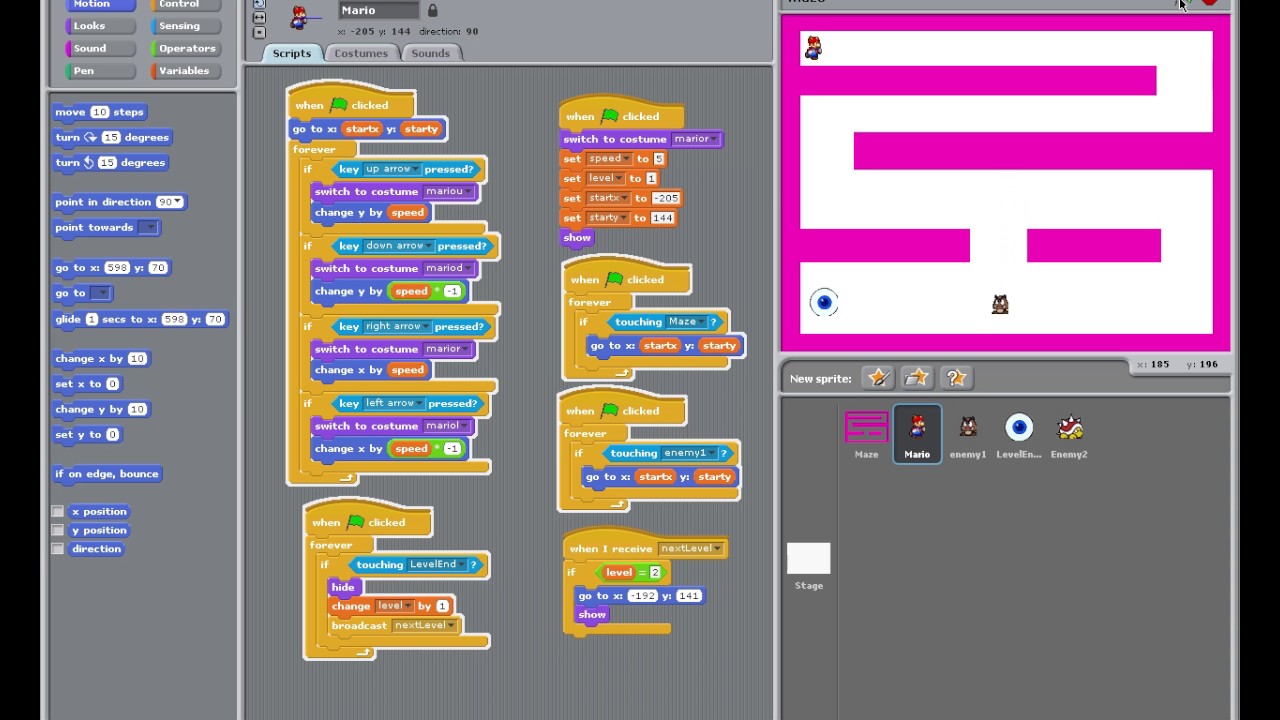Screen dimensions: 1280x720
Task: Click the 'show' block under 'set starty'
Action: click(x=577, y=238)
